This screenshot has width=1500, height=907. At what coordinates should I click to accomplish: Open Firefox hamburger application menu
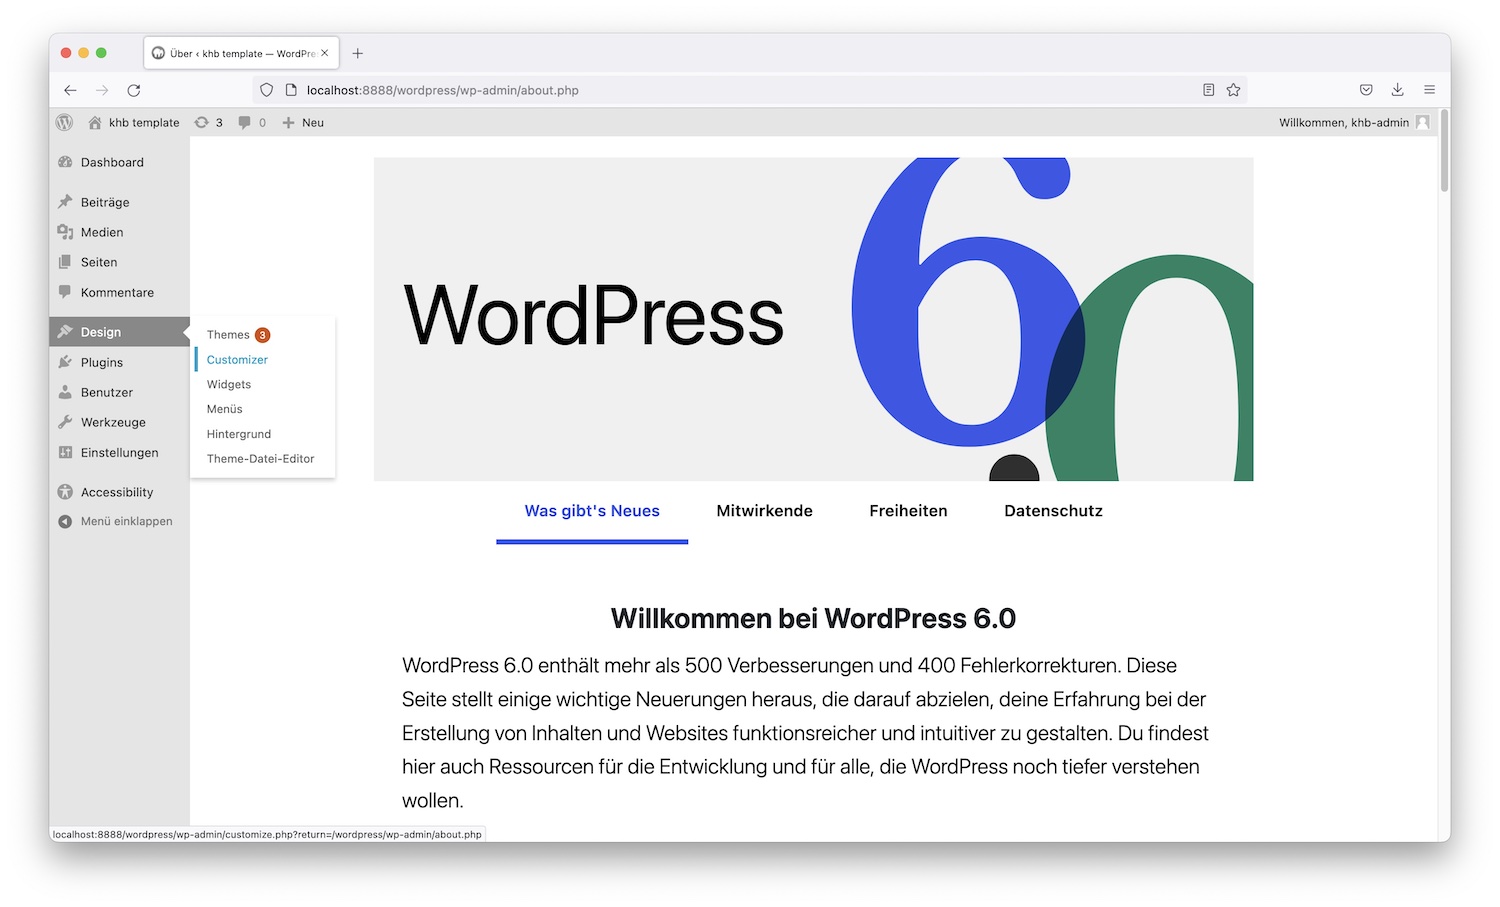pyautogui.click(x=1430, y=90)
